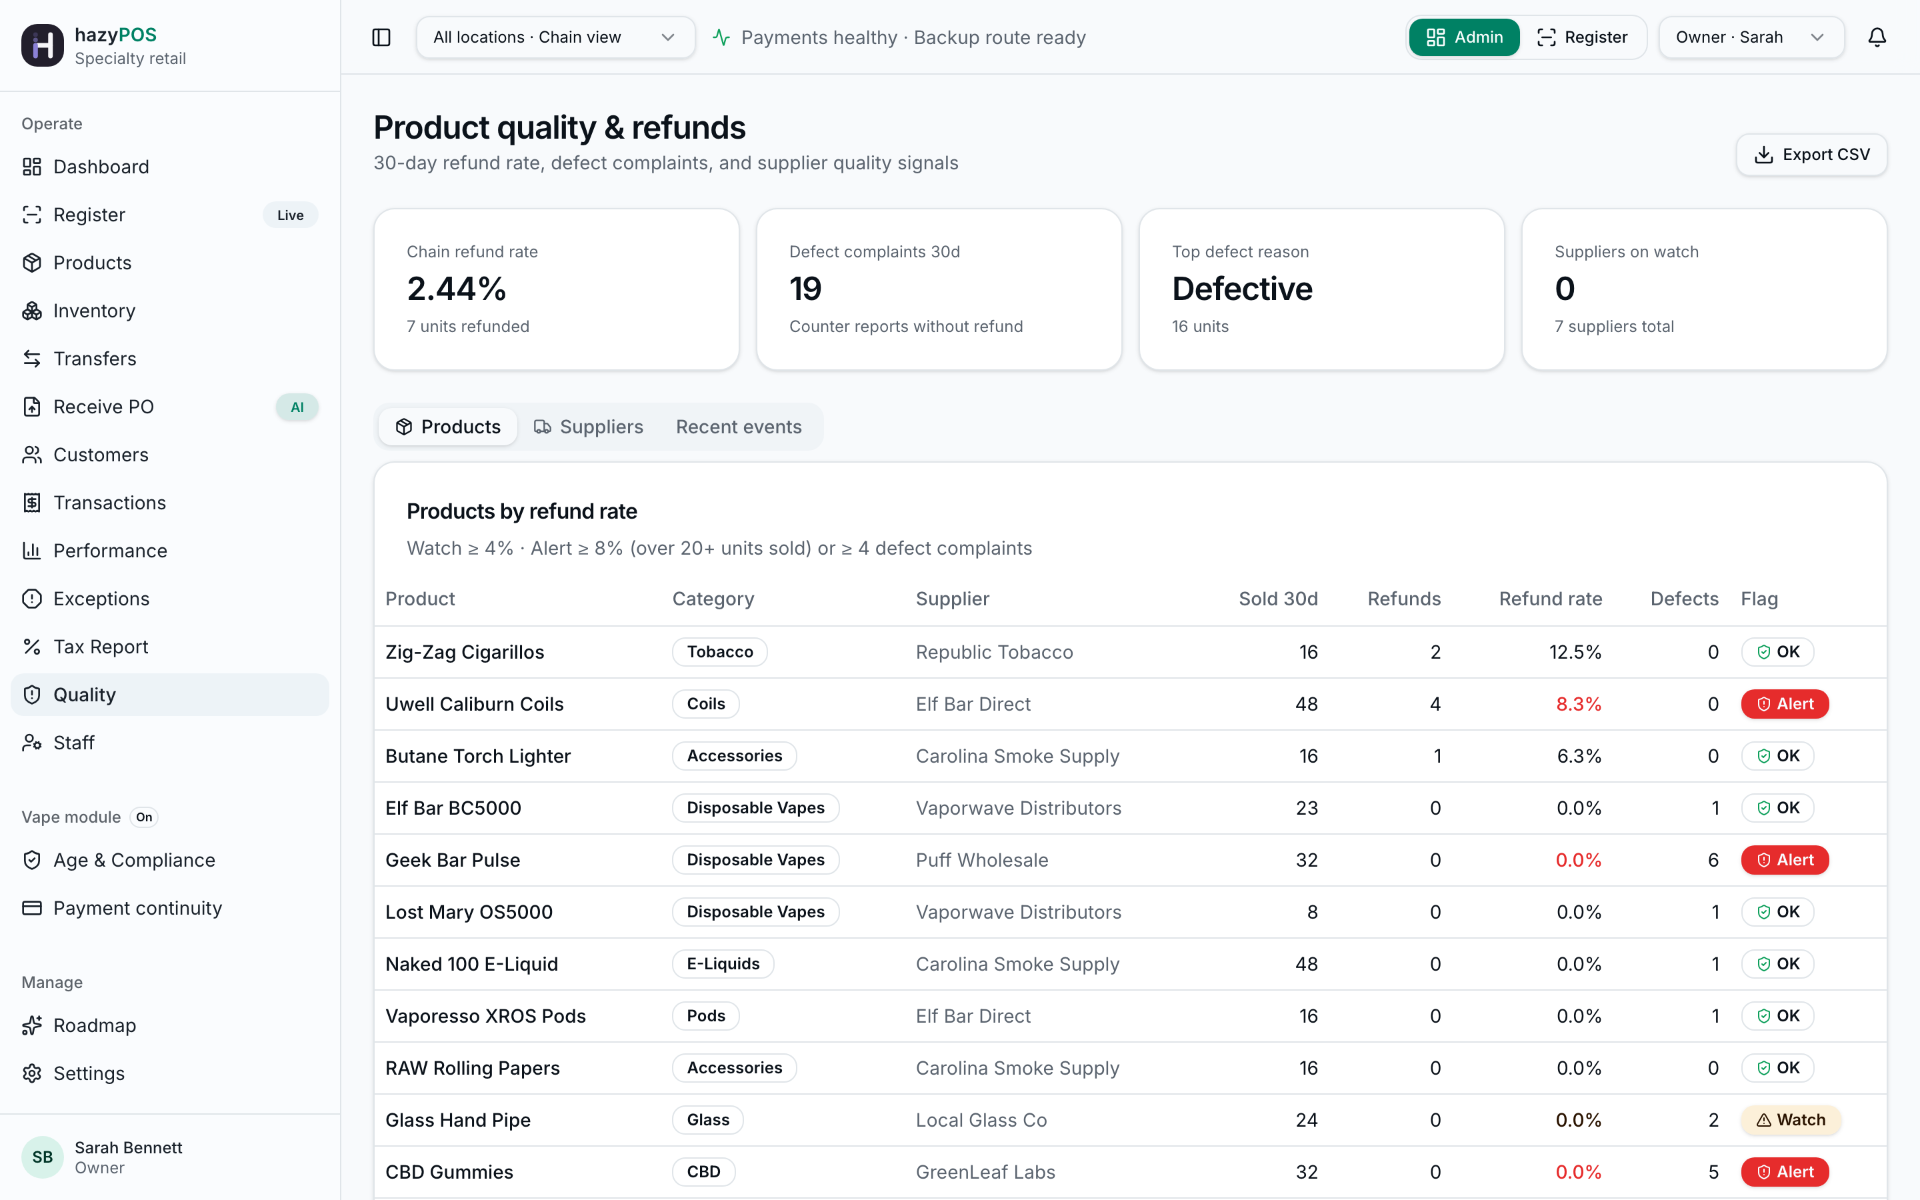Click supplier Local Glass Co
1920x1200 pixels.
tap(981, 1120)
